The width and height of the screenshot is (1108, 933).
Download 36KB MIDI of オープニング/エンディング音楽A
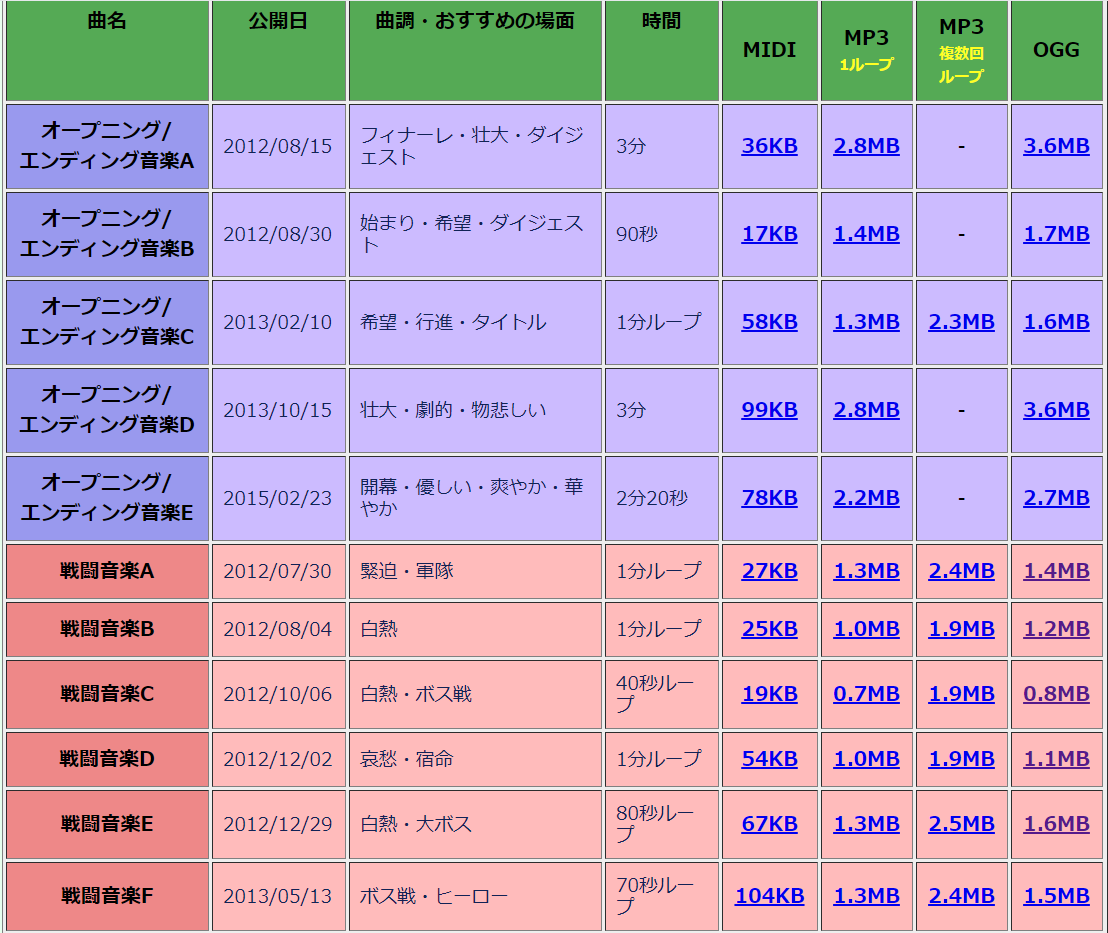[770, 146]
